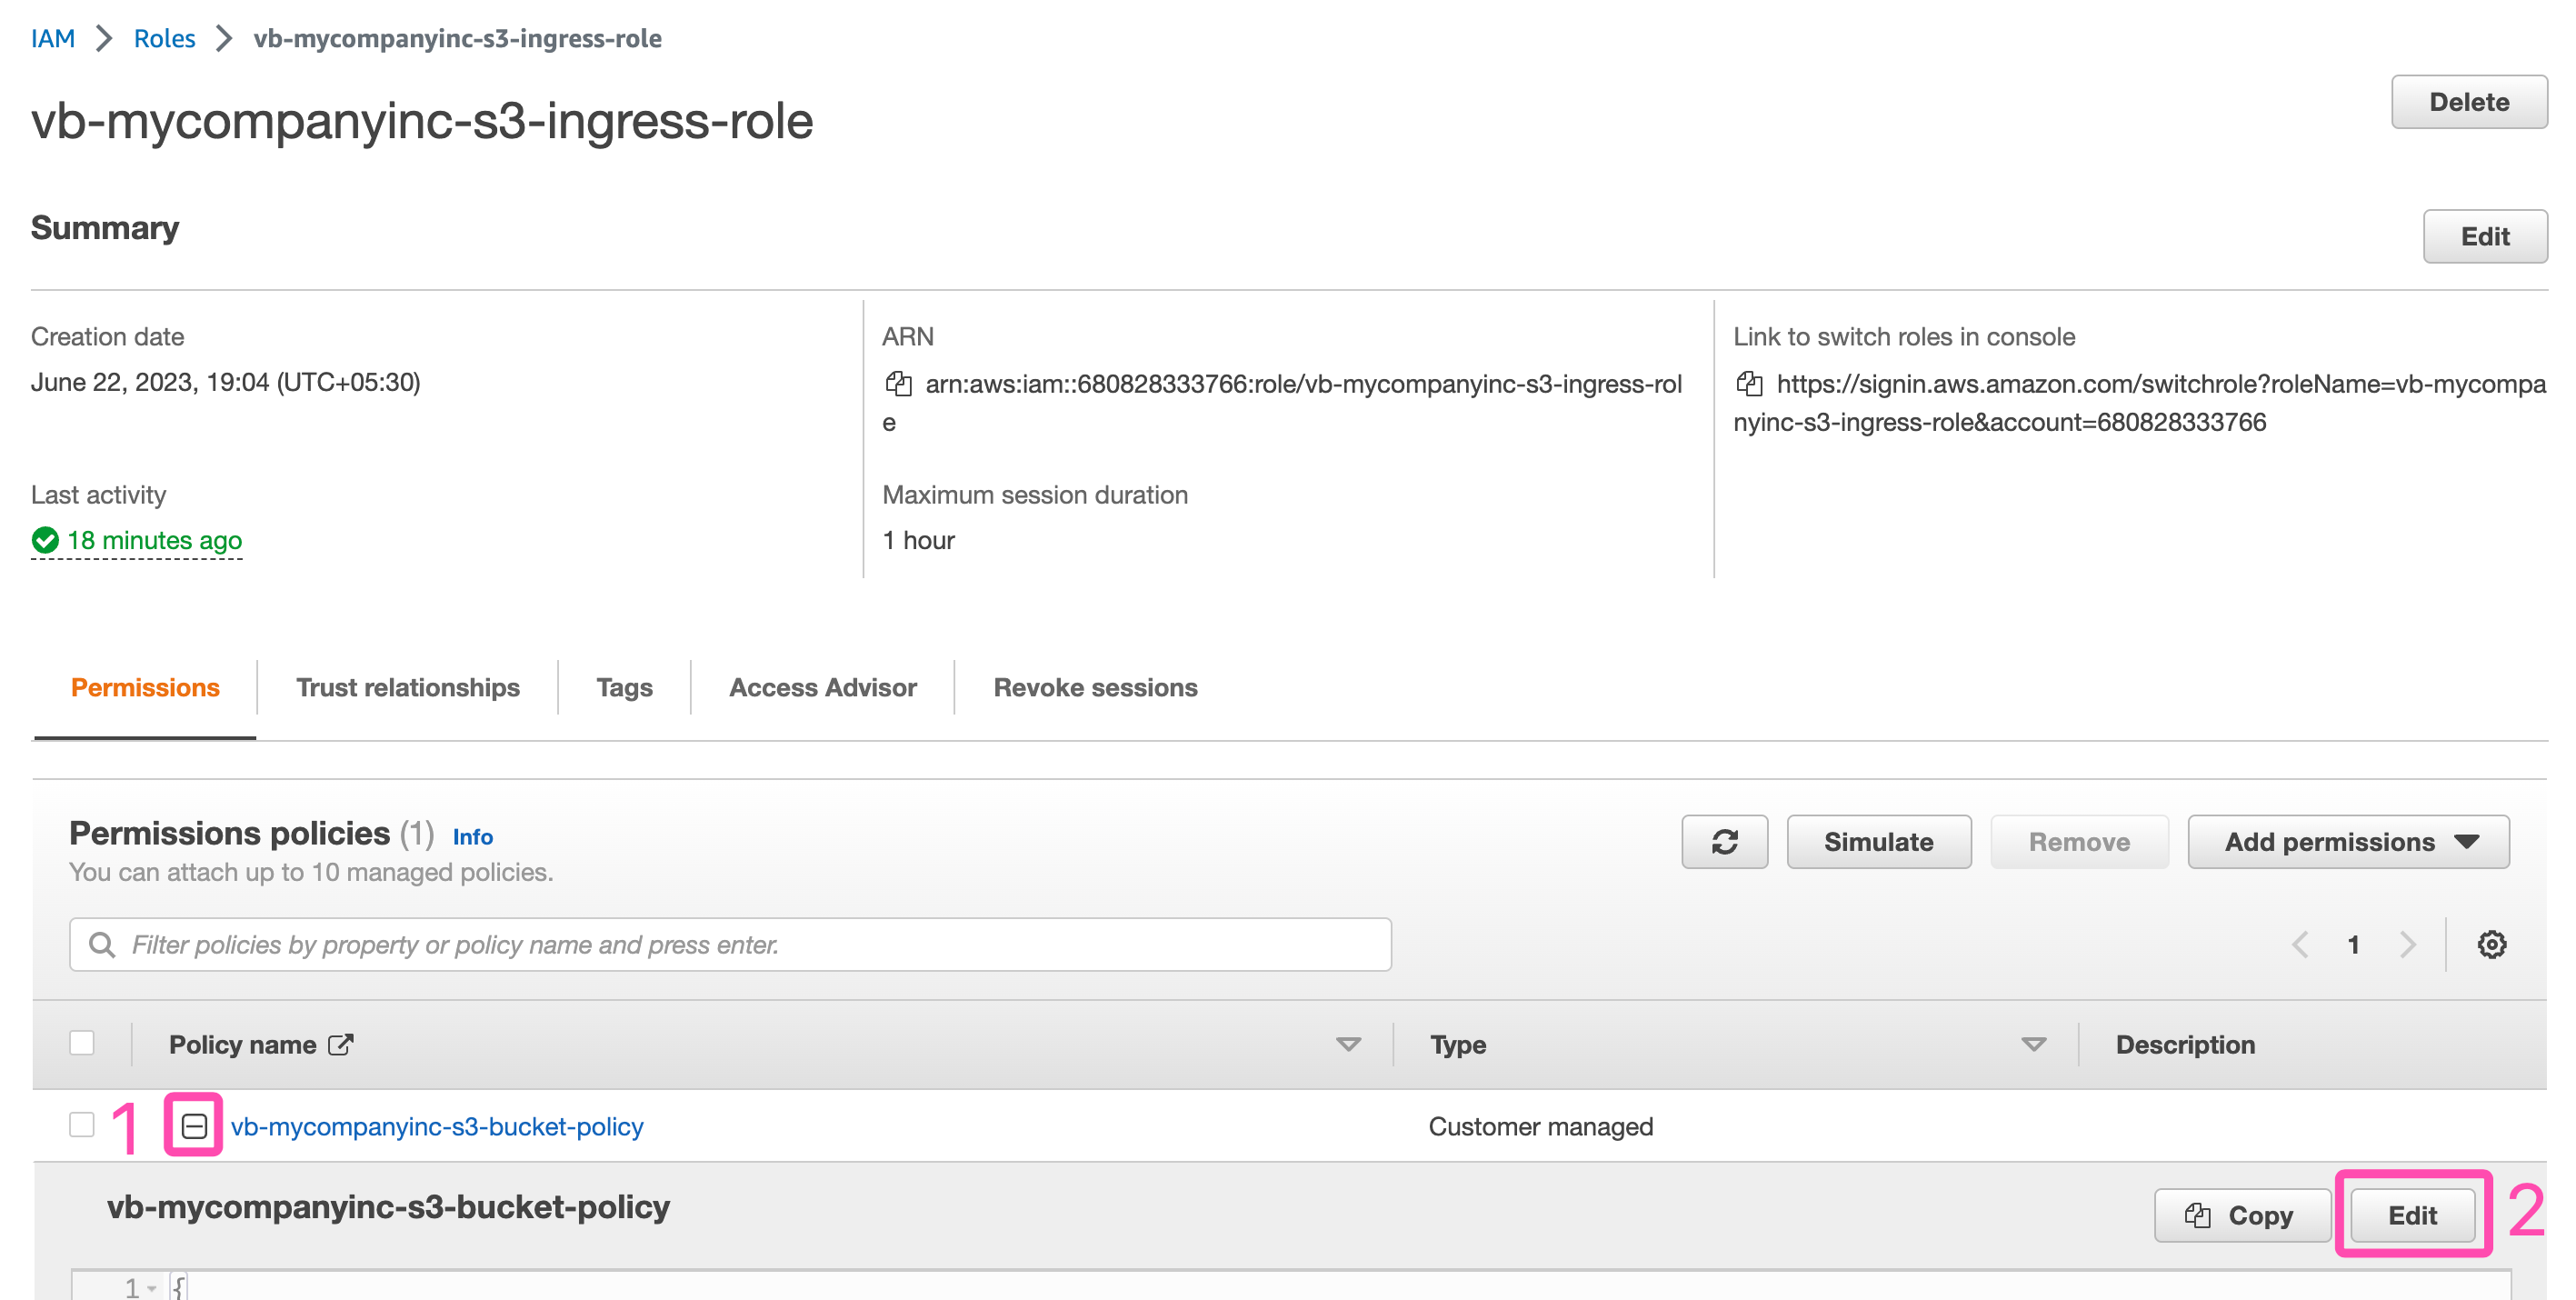
Task: Refresh the permissions policies list
Action: [1724, 842]
